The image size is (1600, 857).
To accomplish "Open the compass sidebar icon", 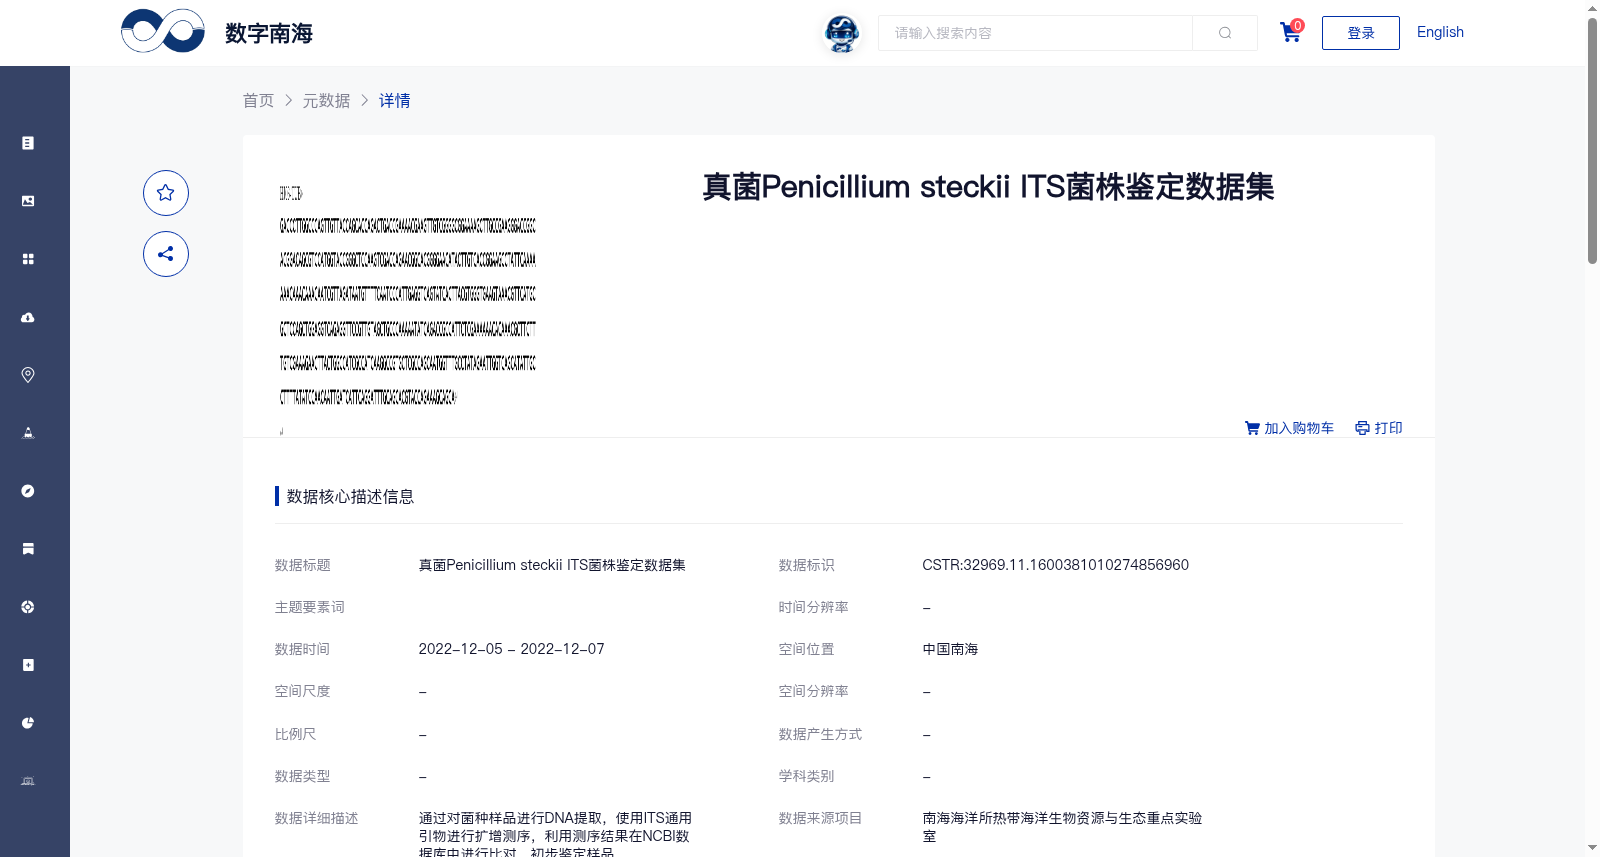I will click(28, 491).
